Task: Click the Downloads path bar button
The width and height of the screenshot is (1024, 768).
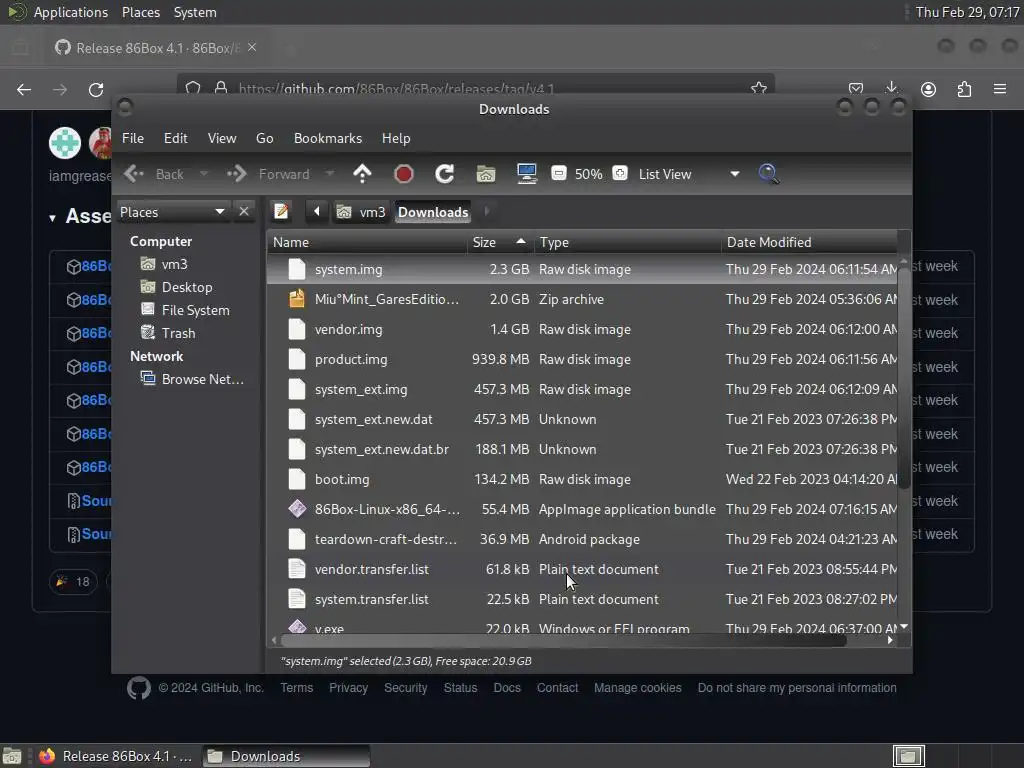Action: [x=433, y=212]
